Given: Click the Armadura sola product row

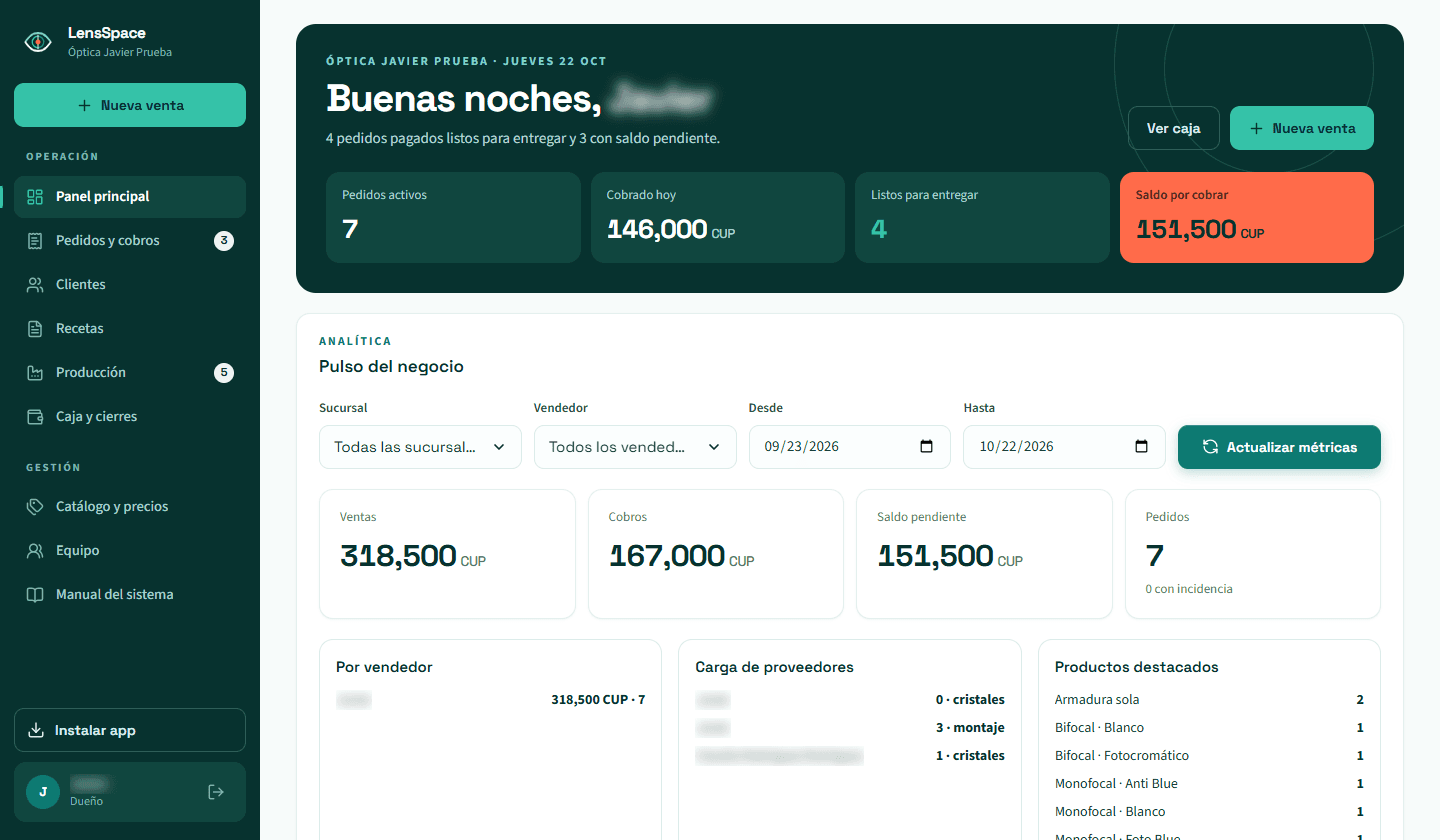Looking at the screenshot, I should [1209, 700].
